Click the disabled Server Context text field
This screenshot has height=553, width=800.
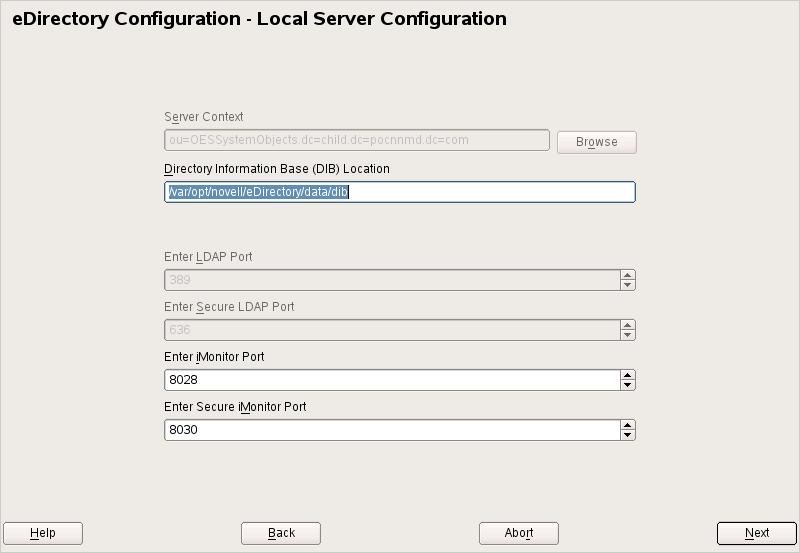coord(357,140)
